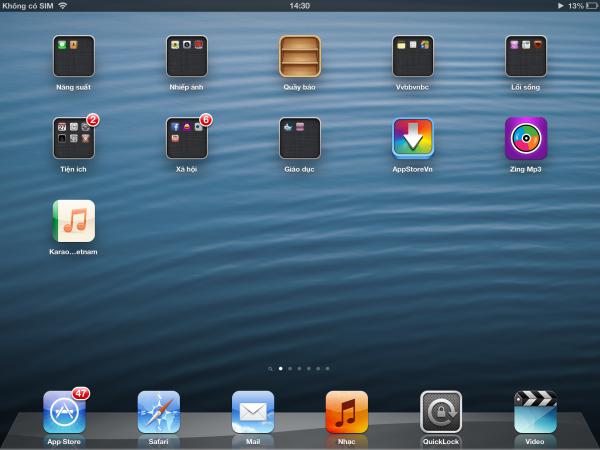The image size is (600, 450).
Task: Tap the clock in the status bar
Action: tap(299, 6)
